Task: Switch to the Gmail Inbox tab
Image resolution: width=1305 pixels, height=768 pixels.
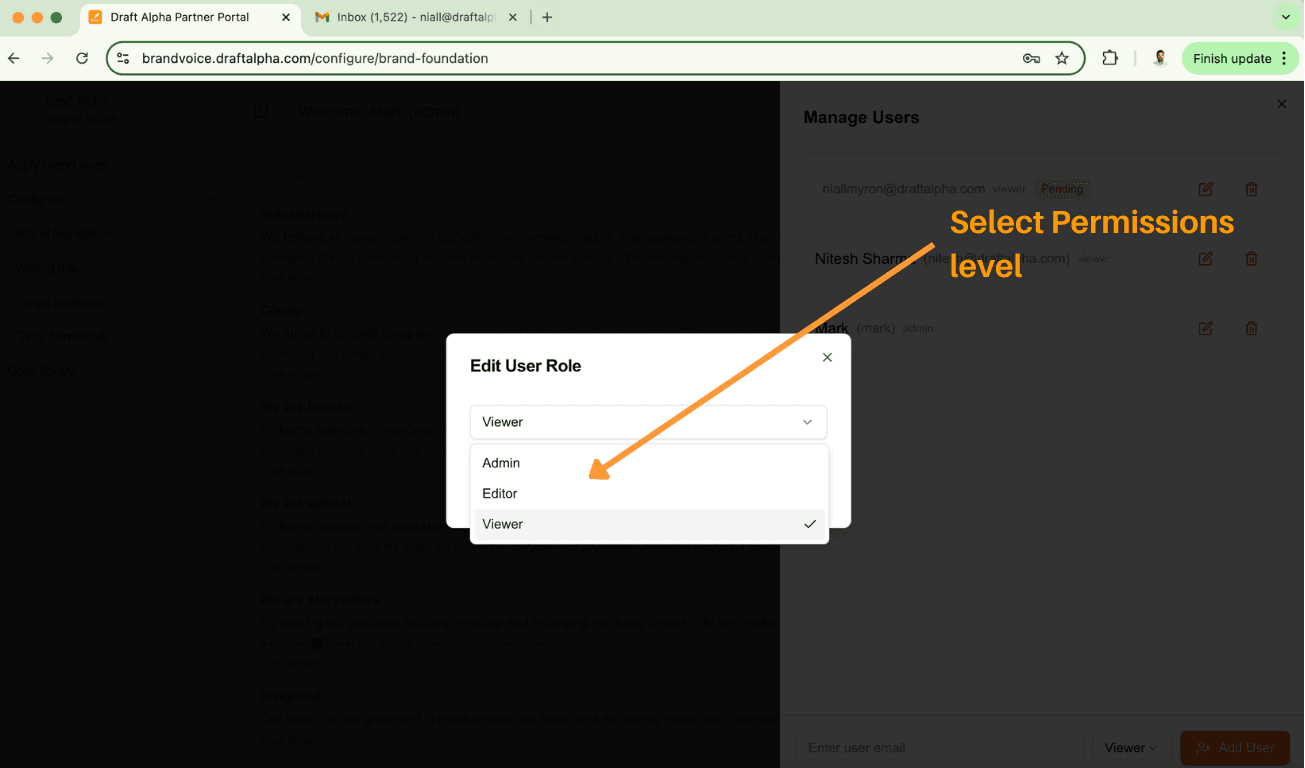Action: (x=416, y=18)
